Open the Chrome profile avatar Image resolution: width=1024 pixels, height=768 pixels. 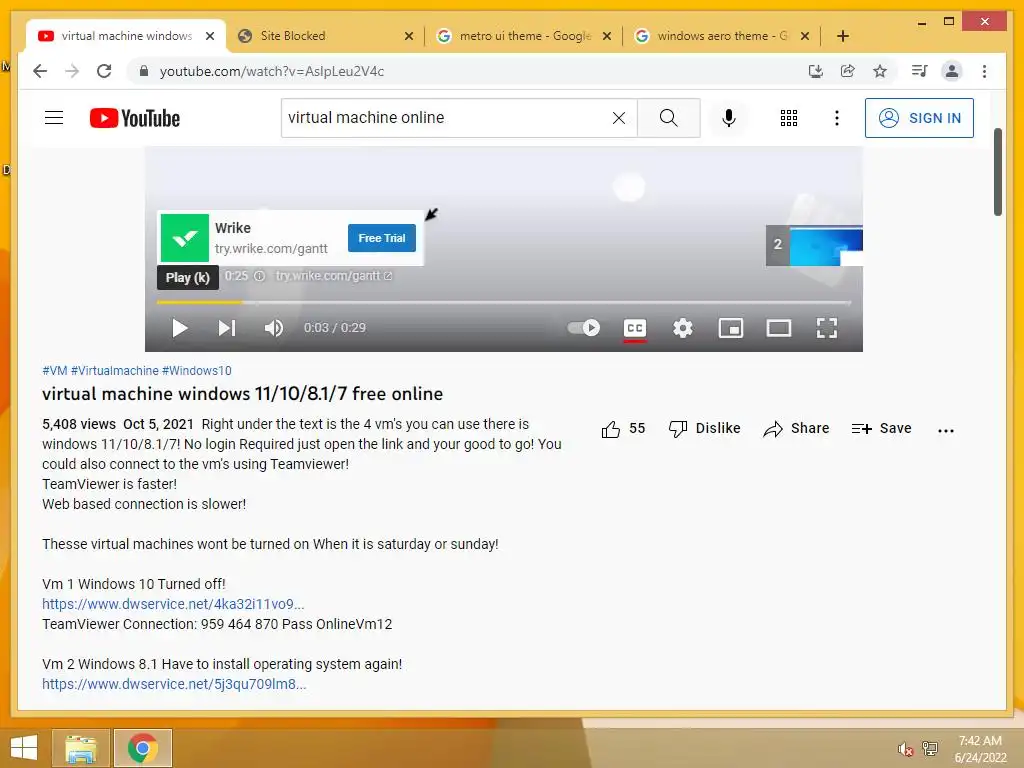(x=952, y=71)
